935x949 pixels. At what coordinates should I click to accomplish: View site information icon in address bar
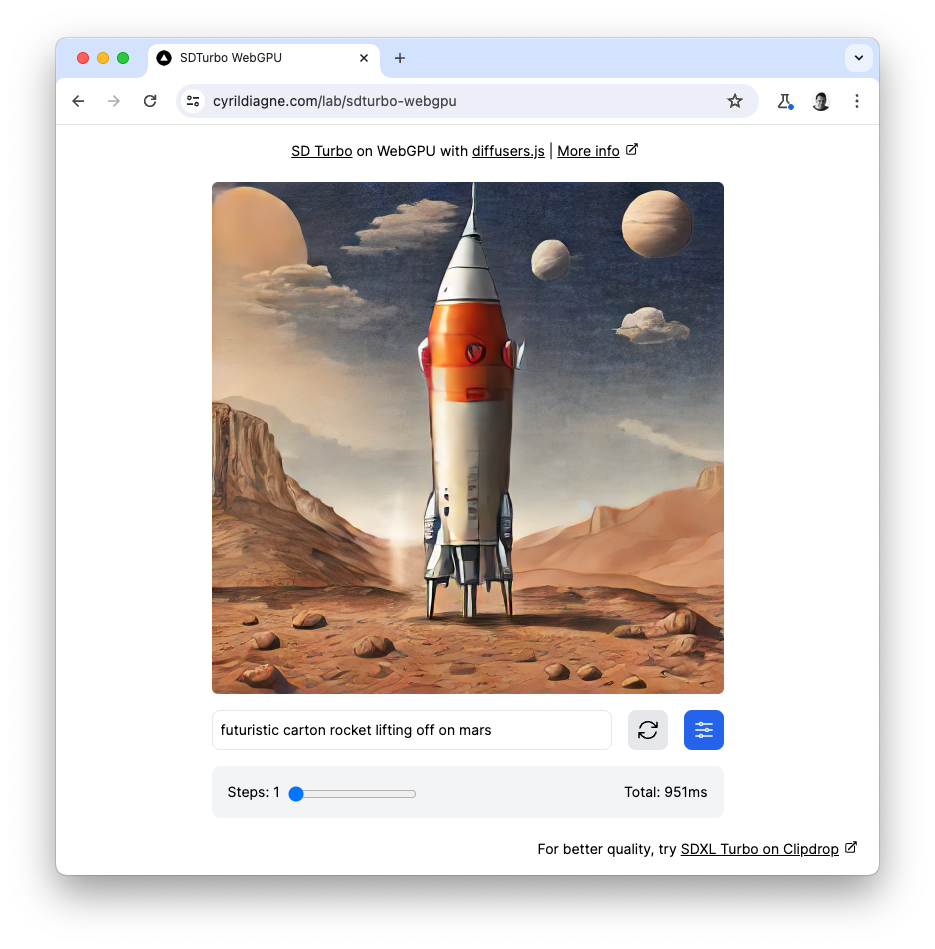[193, 101]
